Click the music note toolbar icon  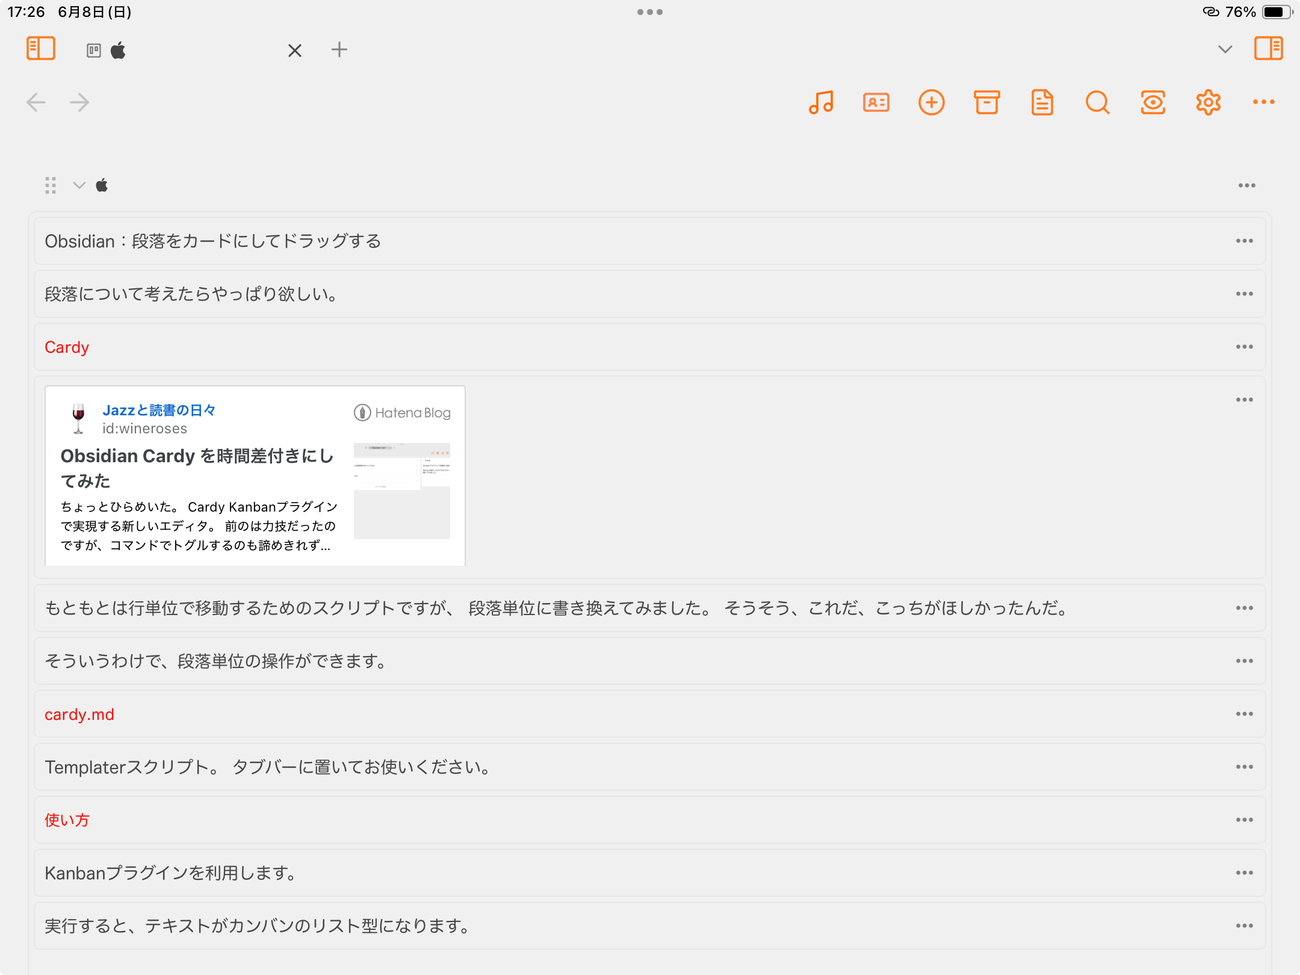coord(821,102)
